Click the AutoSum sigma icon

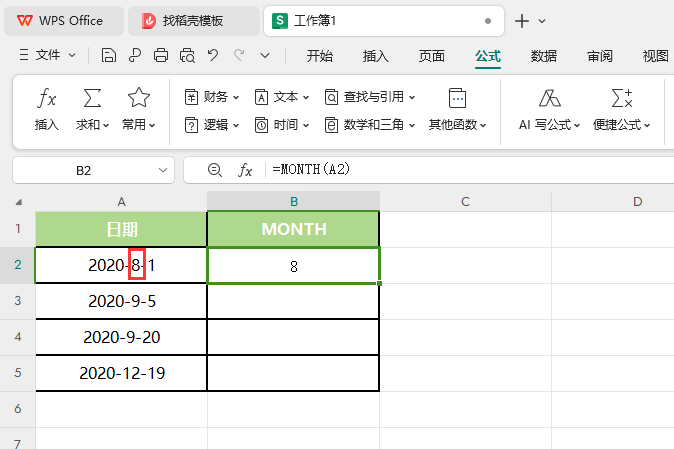tap(92, 98)
